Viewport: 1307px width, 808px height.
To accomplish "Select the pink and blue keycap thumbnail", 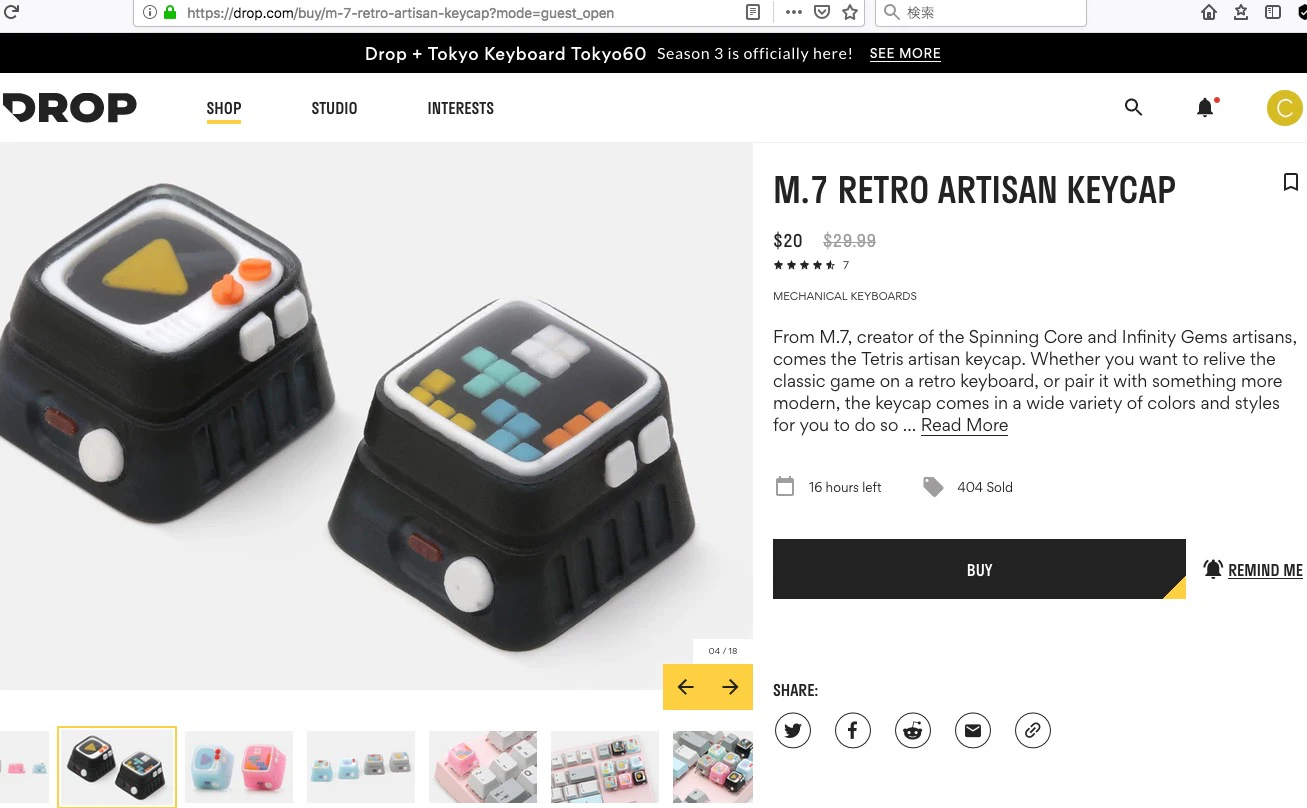I will (x=239, y=767).
